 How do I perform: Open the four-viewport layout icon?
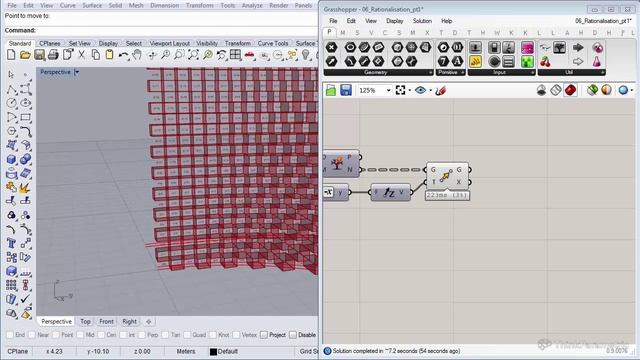pyautogui.click(x=236, y=55)
